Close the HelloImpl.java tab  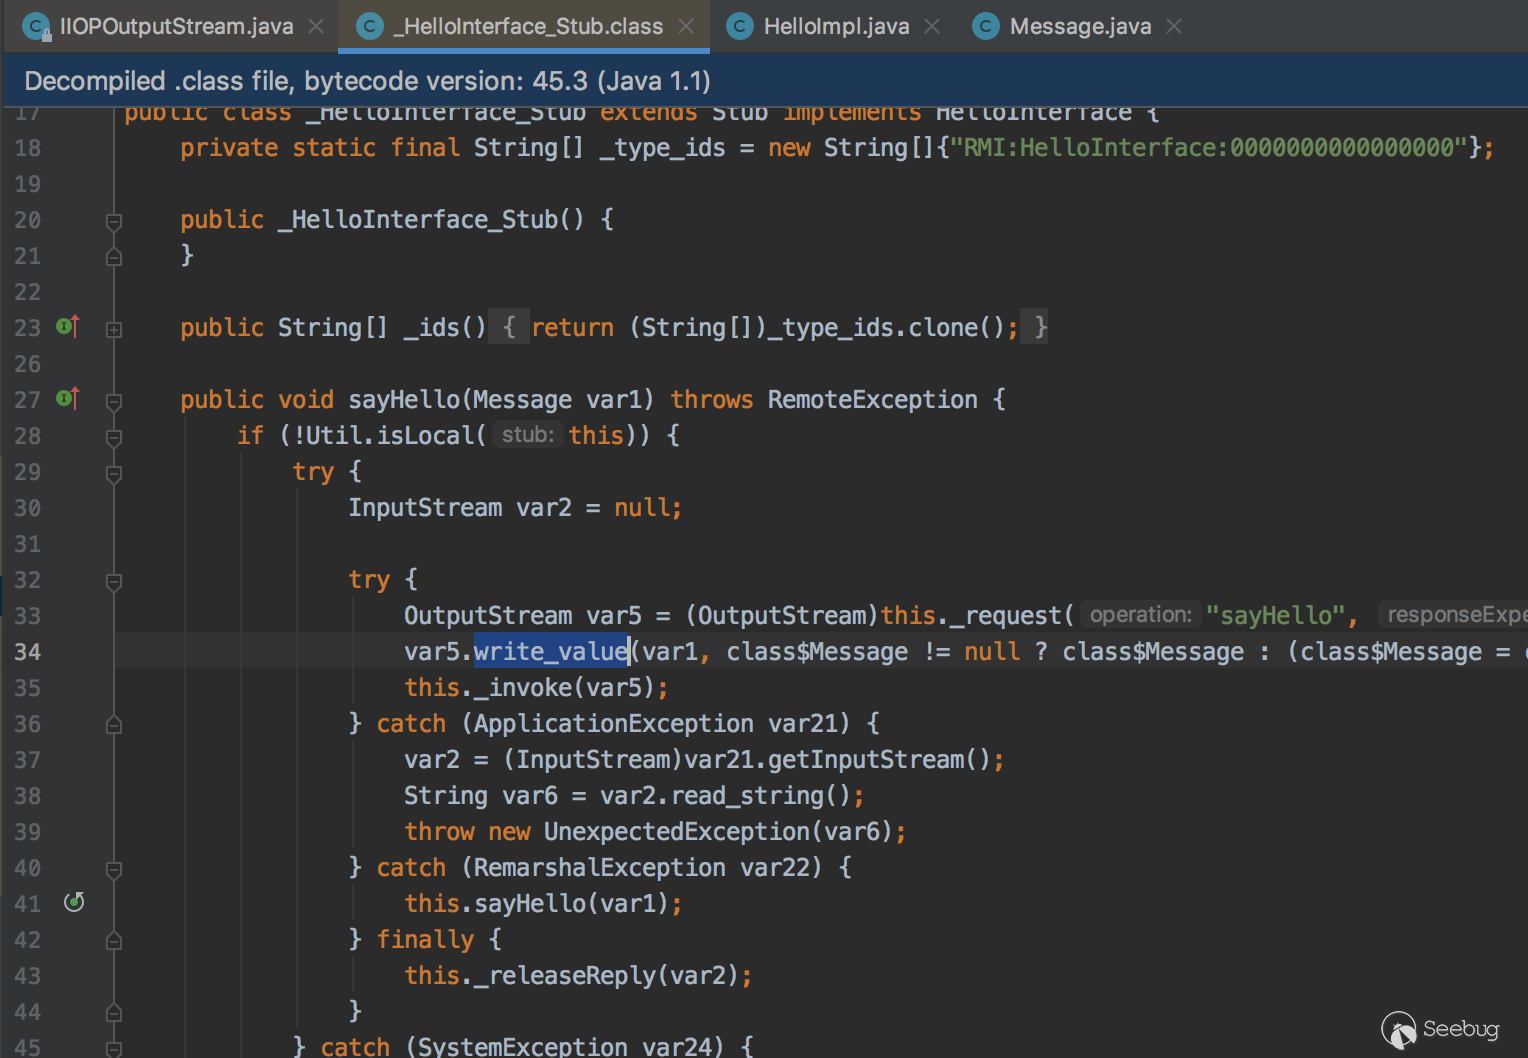(932, 27)
